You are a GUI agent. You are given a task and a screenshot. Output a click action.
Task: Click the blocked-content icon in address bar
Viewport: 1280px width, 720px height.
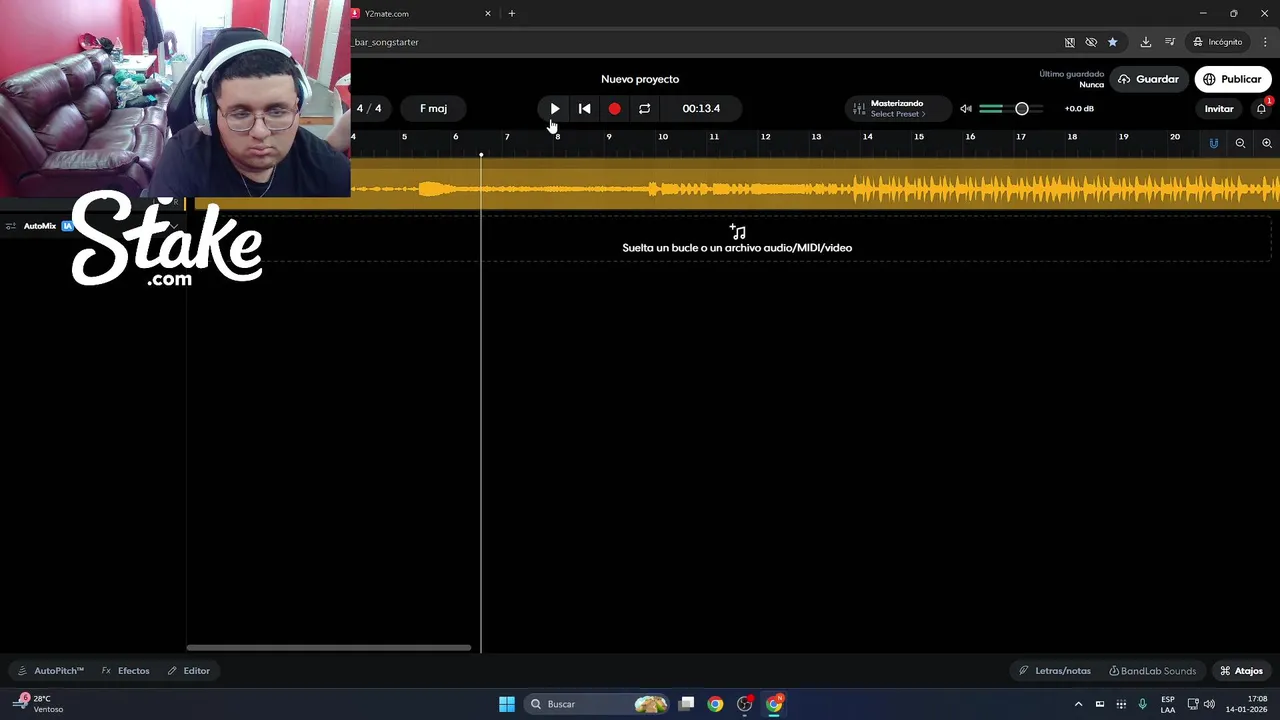(1069, 42)
